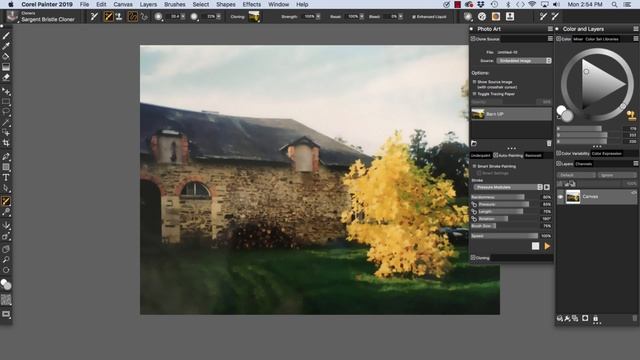Select the Dropper tool

6,46
